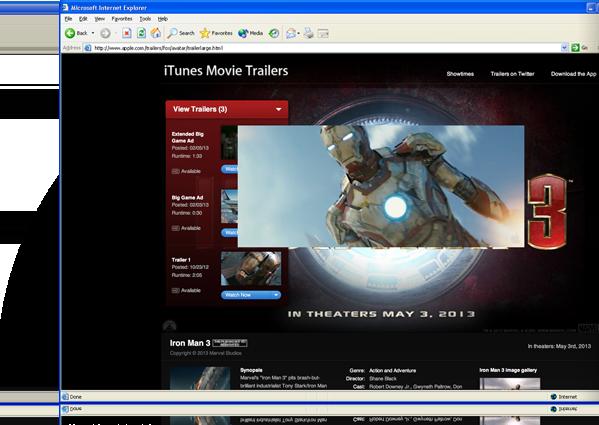599x425 pixels.
Task: Open the Mail toolbar icon
Action: 291,34
